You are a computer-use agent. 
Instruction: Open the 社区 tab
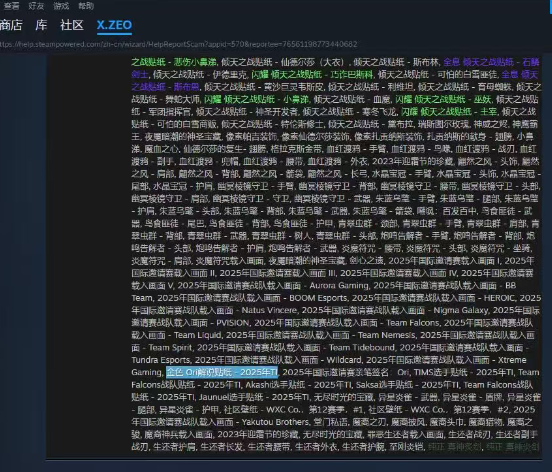72,25
